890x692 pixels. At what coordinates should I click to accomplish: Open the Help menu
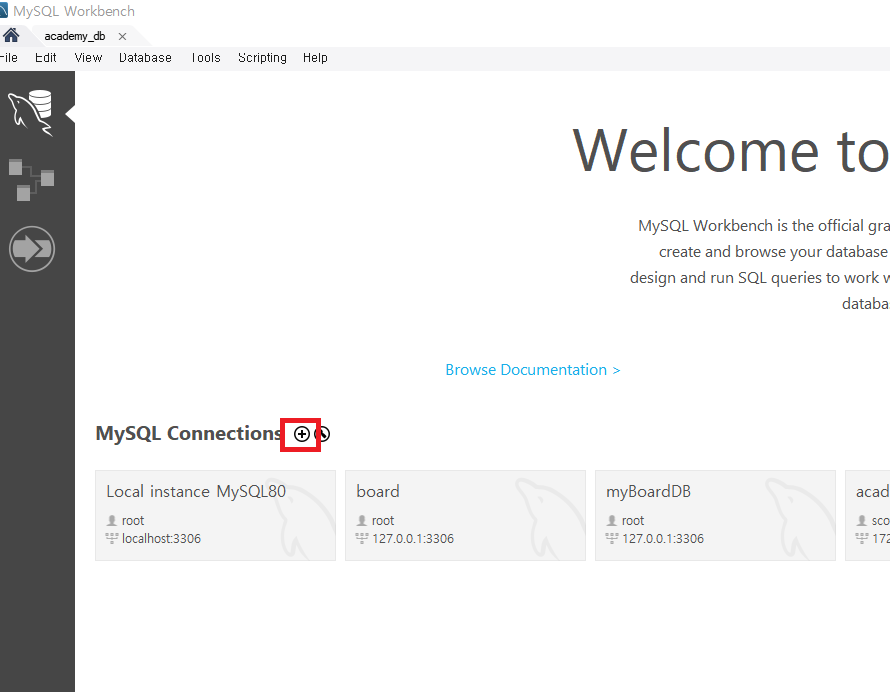pyautogui.click(x=315, y=58)
